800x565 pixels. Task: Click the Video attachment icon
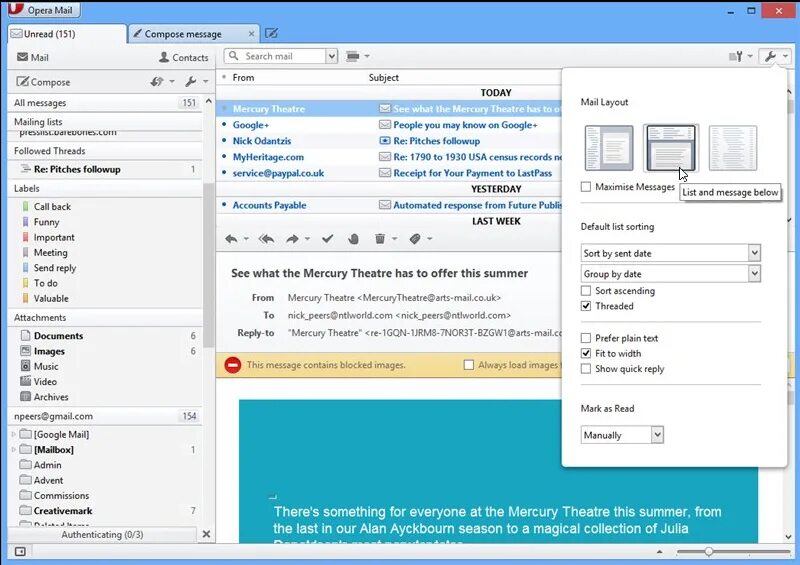point(26,381)
